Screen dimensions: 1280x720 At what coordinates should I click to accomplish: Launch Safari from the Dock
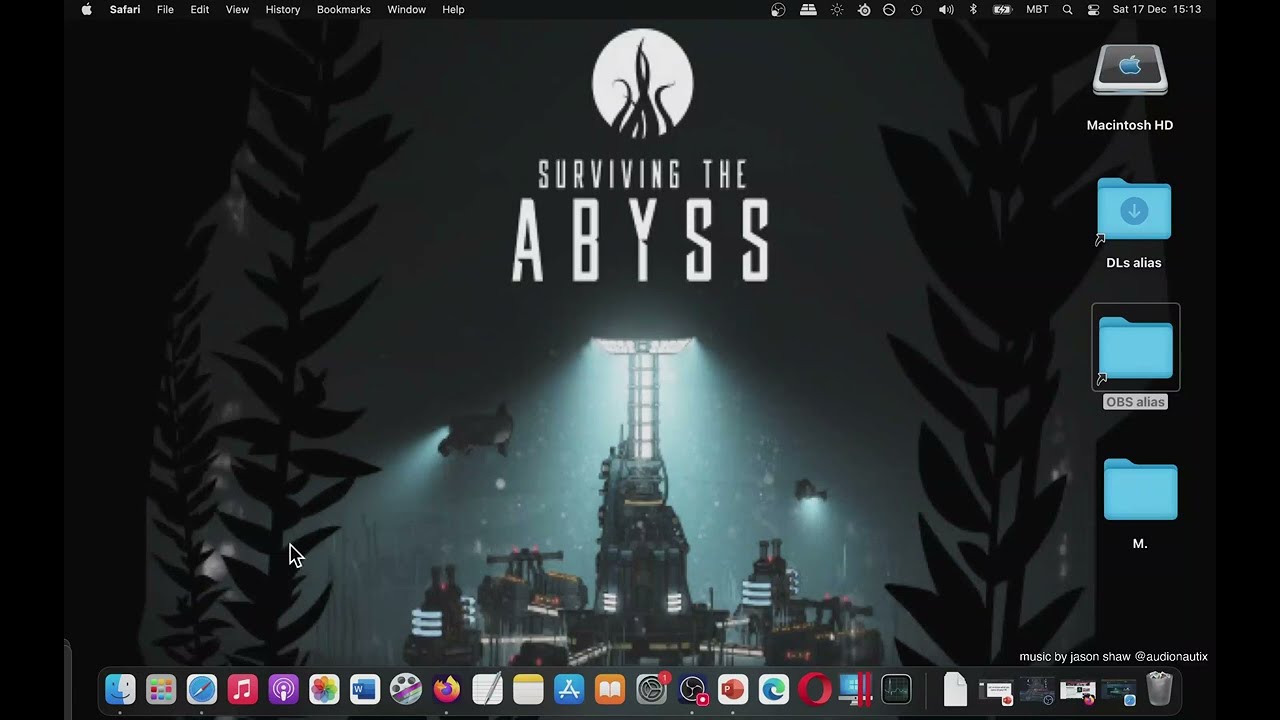point(202,689)
